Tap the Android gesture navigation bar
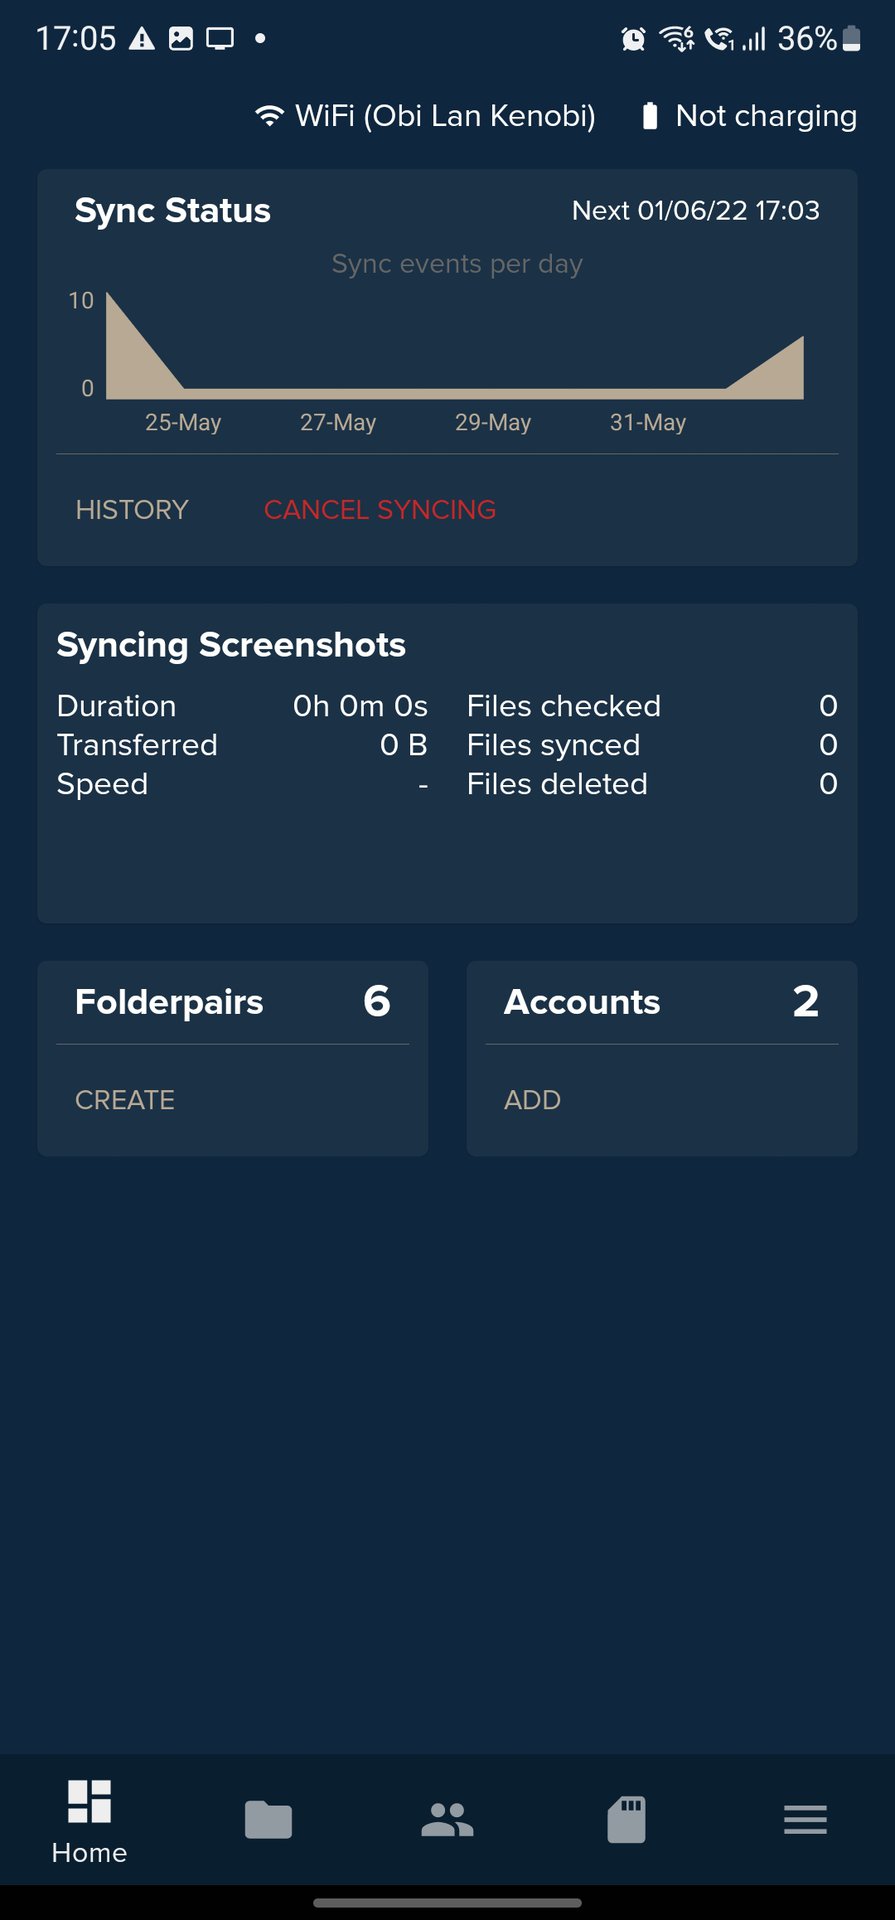The height and width of the screenshot is (1920, 895). tap(447, 1902)
